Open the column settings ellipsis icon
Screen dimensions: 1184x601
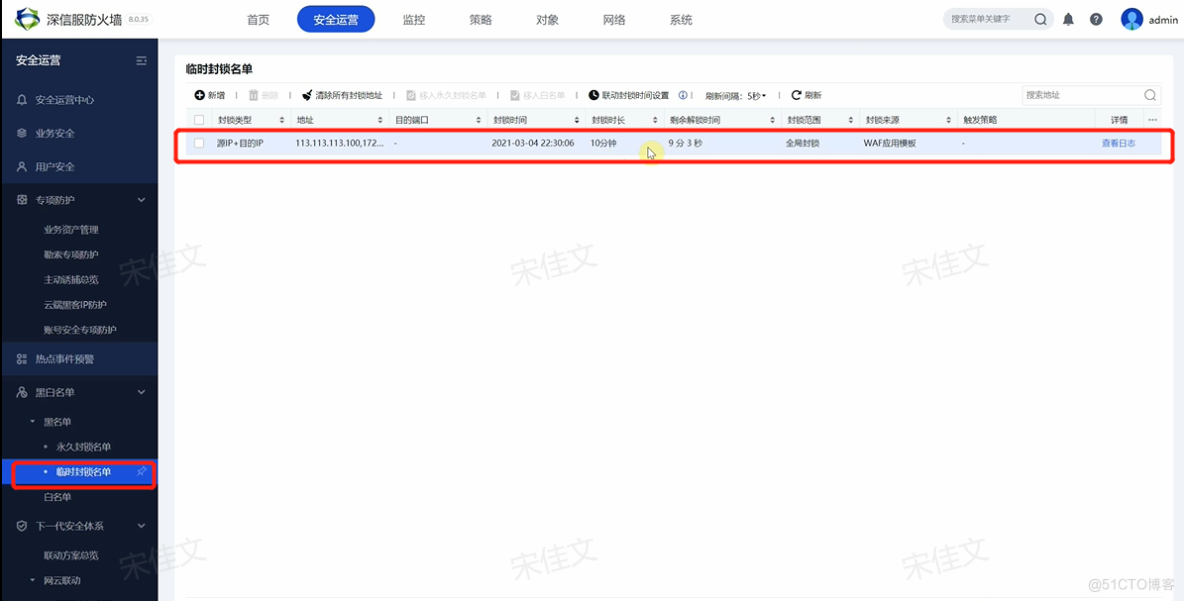click(x=1152, y=118)
